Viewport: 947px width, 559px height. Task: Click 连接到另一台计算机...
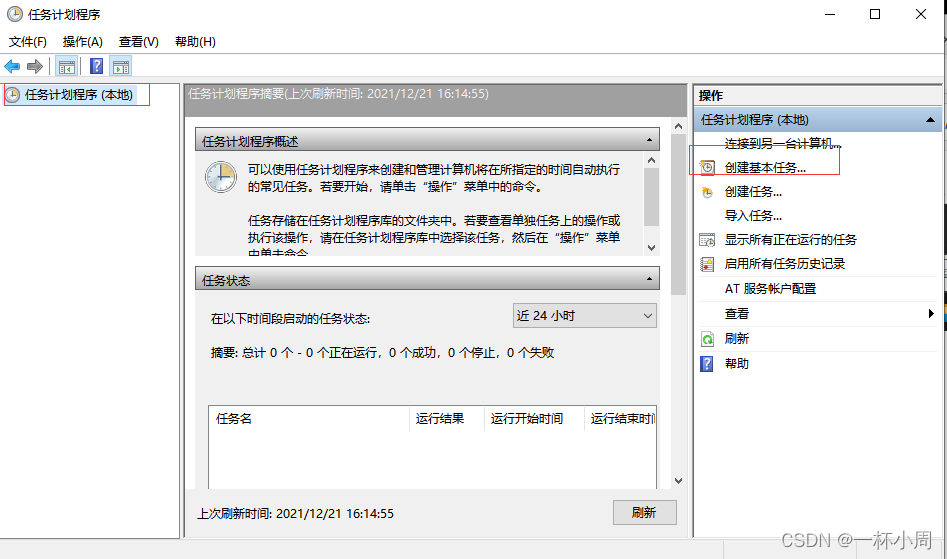pyautogui.click(x=783, y=144)
